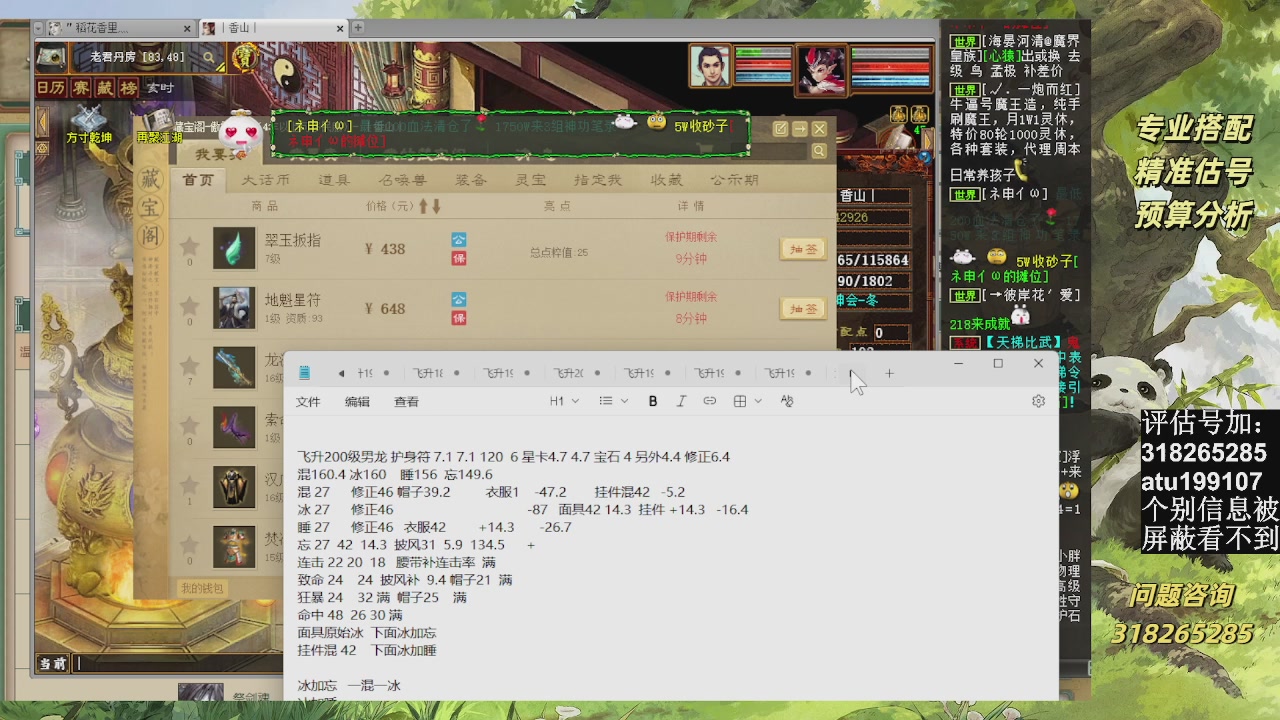Open the 编辑 menu in notepad
Screen dimensions: 1280x720
coord(357,402)
